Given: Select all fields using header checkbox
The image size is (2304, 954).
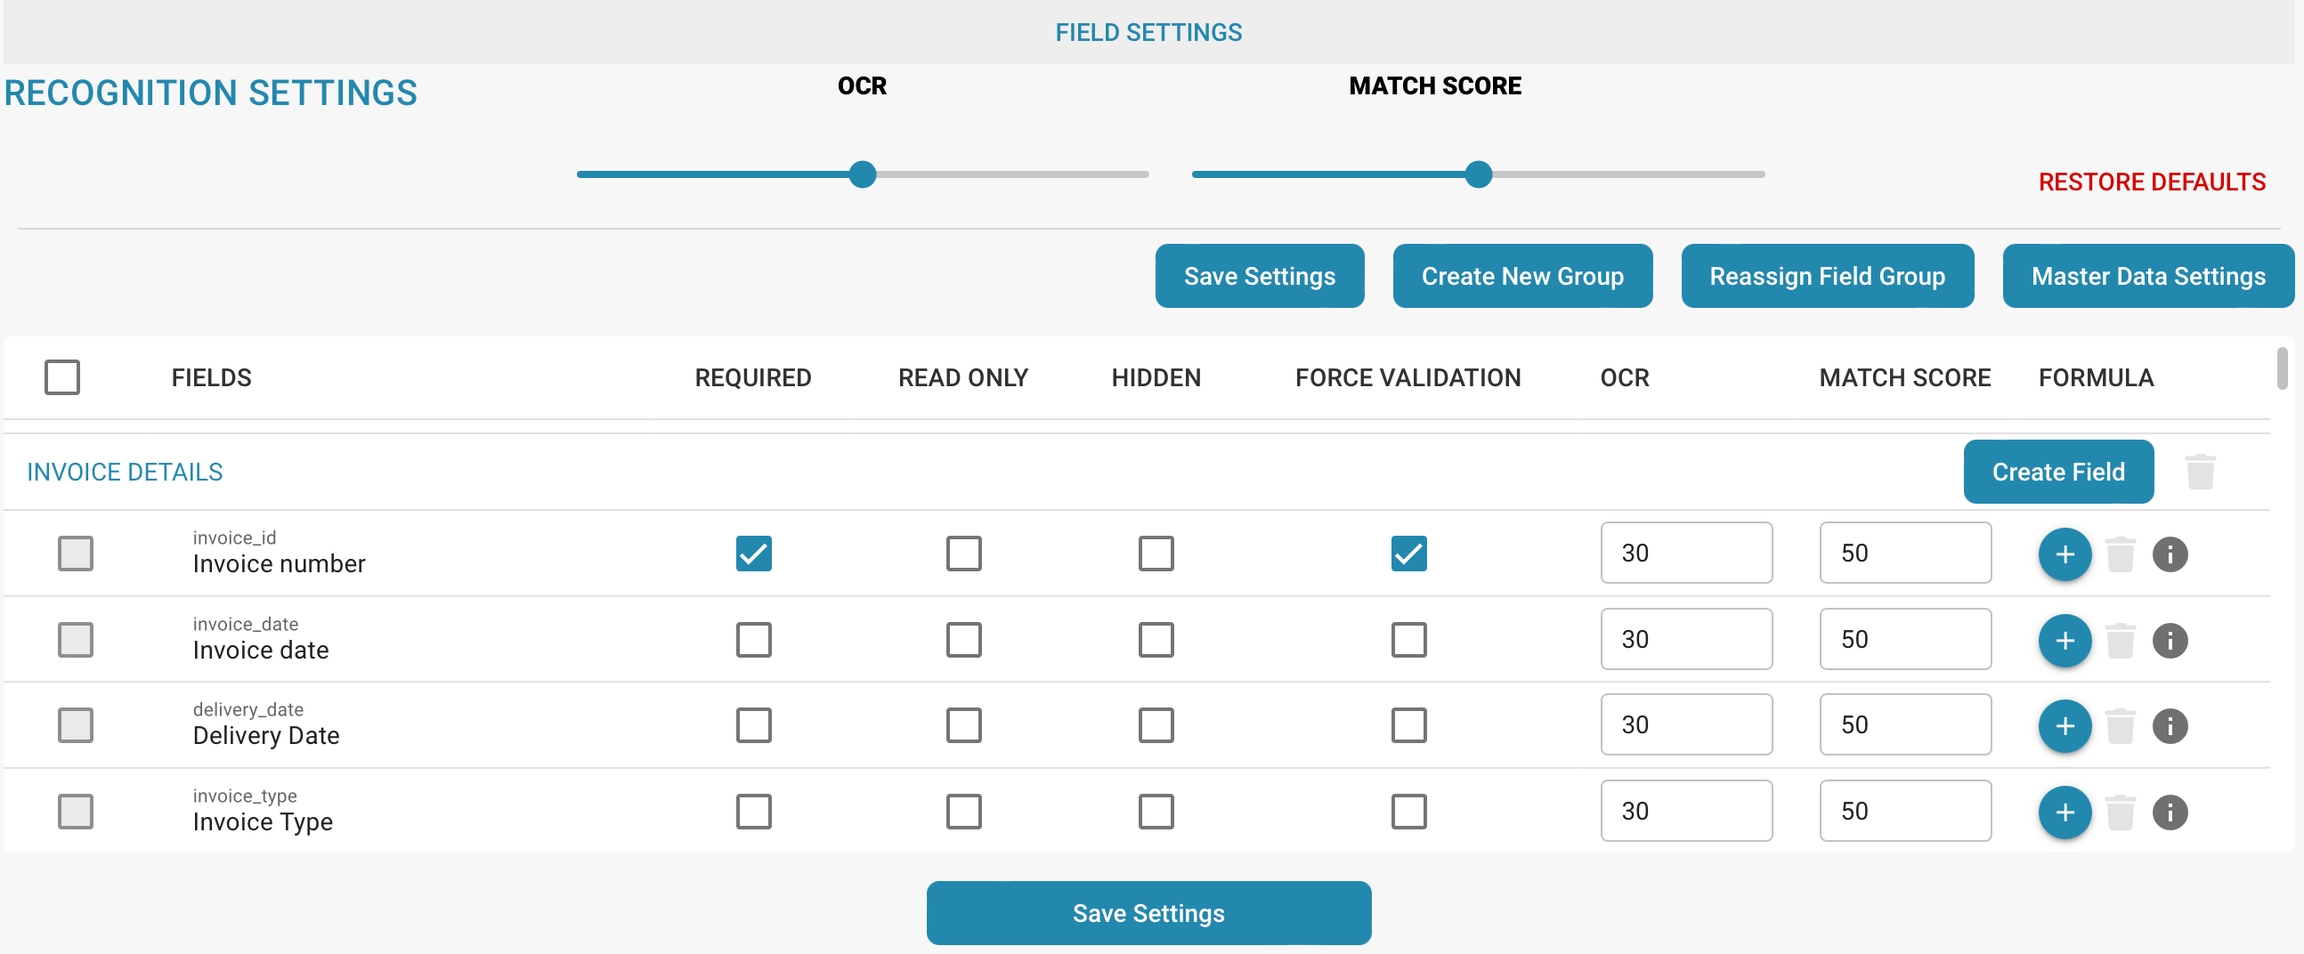Looking at the screenshot, I should tap(62, 377).
